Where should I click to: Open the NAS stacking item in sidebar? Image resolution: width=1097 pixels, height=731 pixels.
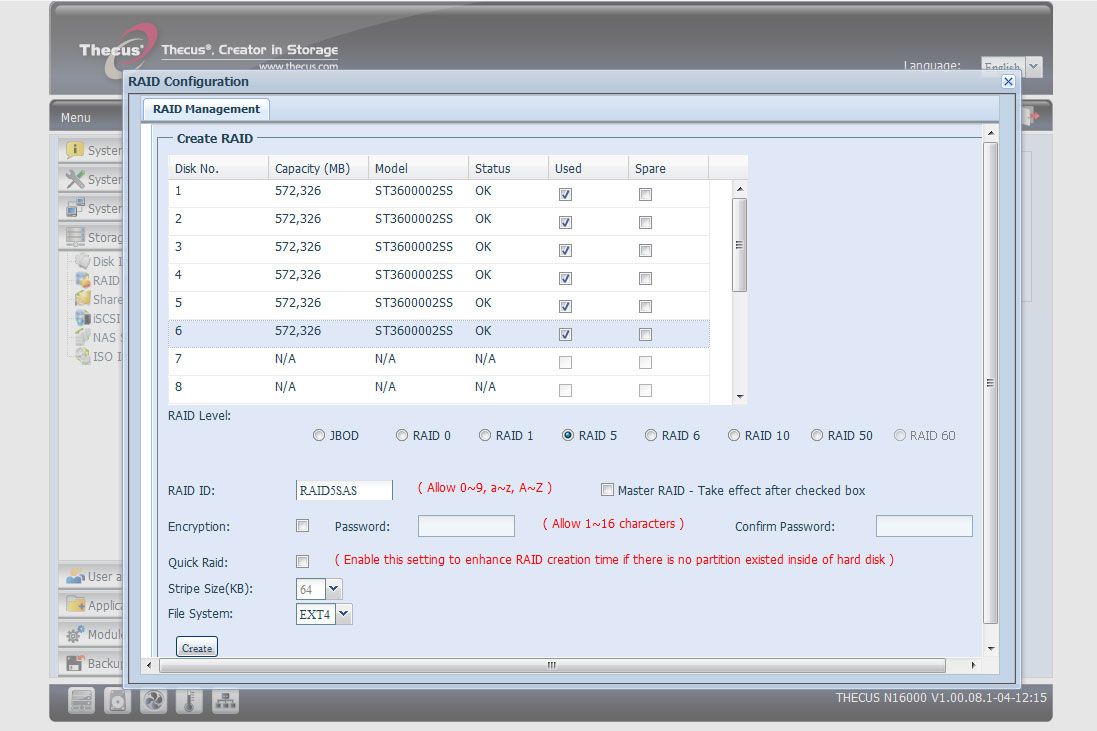coord(99,337)
